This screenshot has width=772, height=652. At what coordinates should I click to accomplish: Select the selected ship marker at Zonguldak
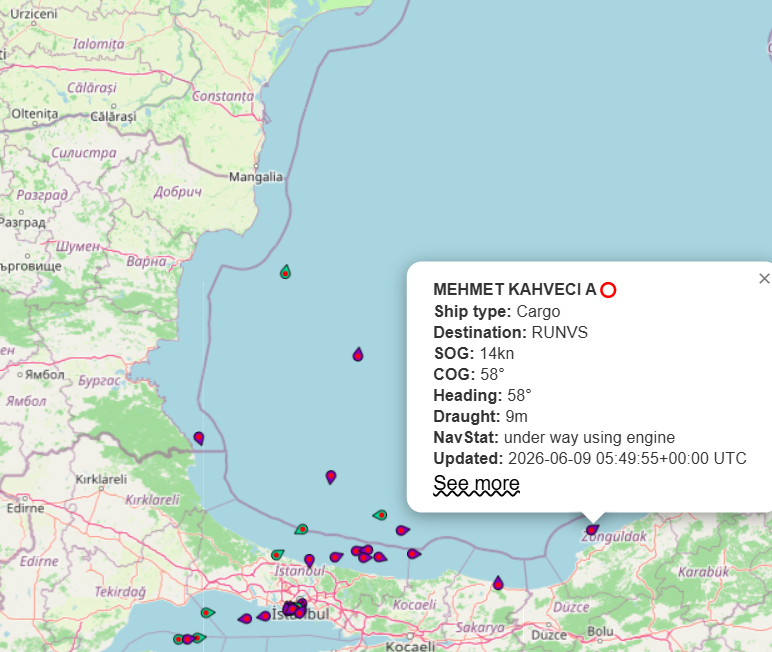[x=592, y=530]
